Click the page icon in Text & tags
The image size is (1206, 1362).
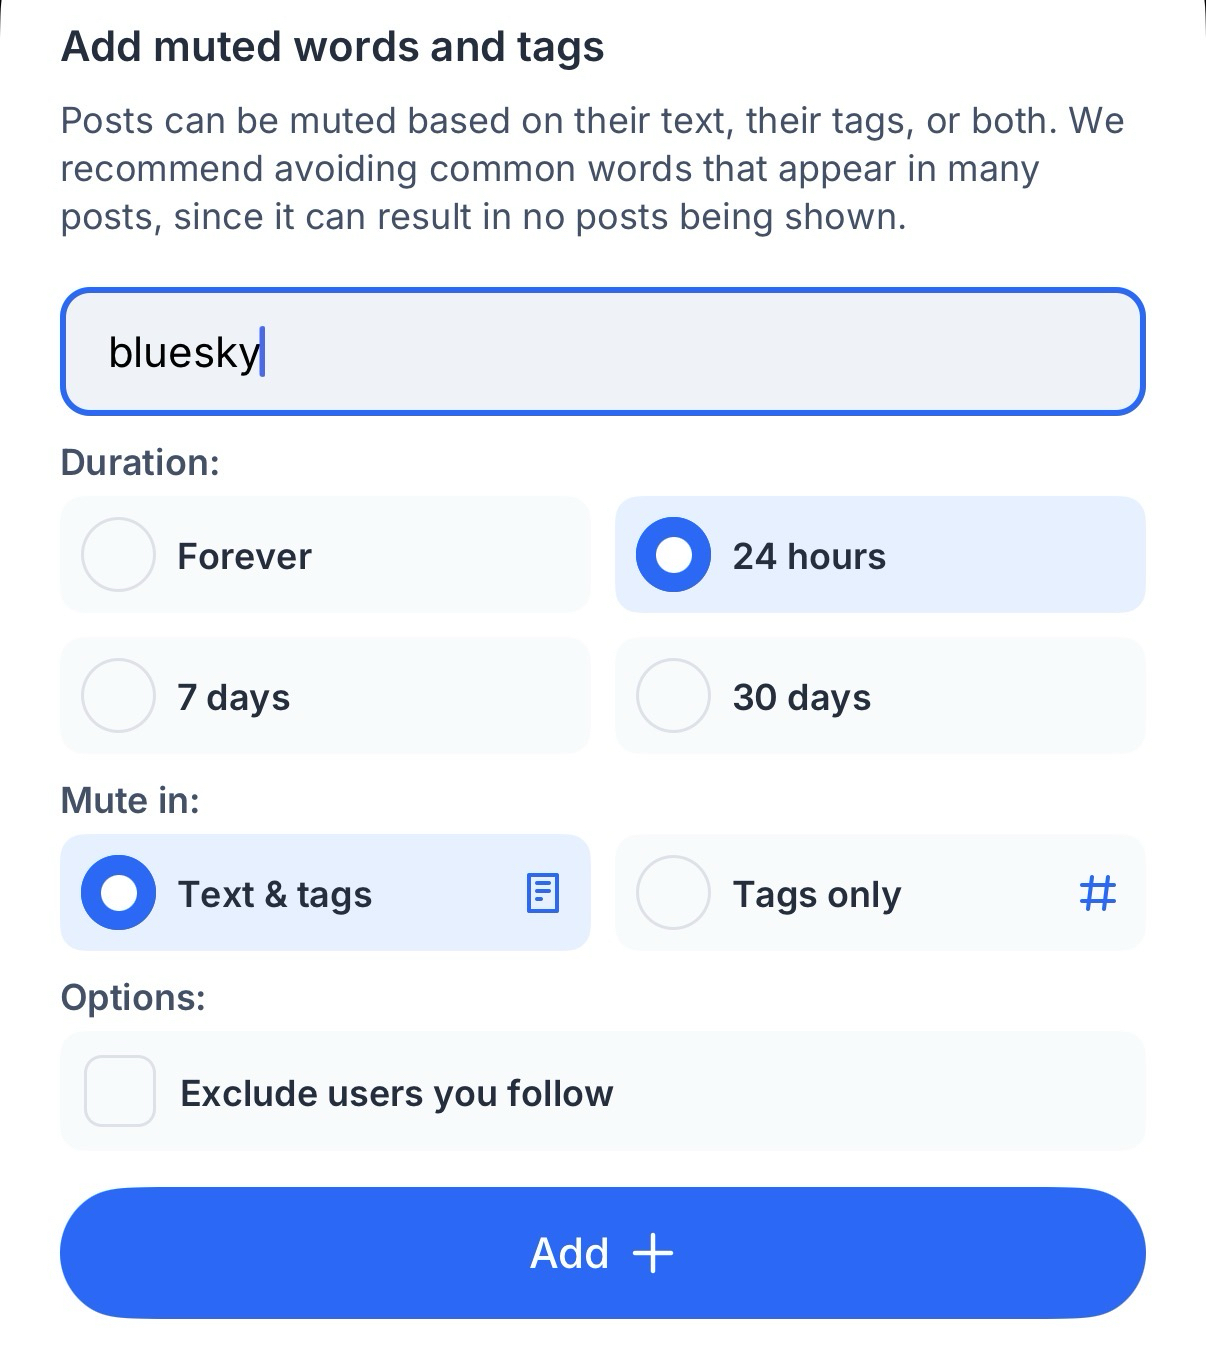point(542,893)
